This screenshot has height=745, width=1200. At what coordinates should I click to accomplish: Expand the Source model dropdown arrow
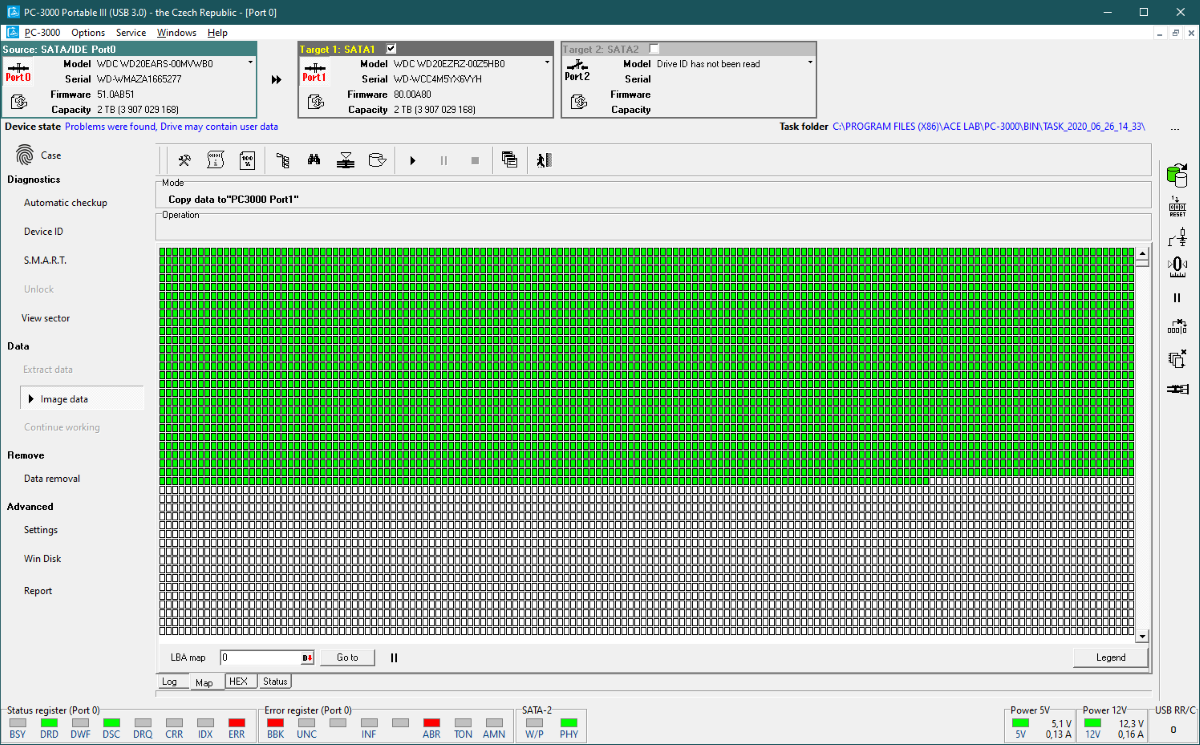(x=250, y=63)
